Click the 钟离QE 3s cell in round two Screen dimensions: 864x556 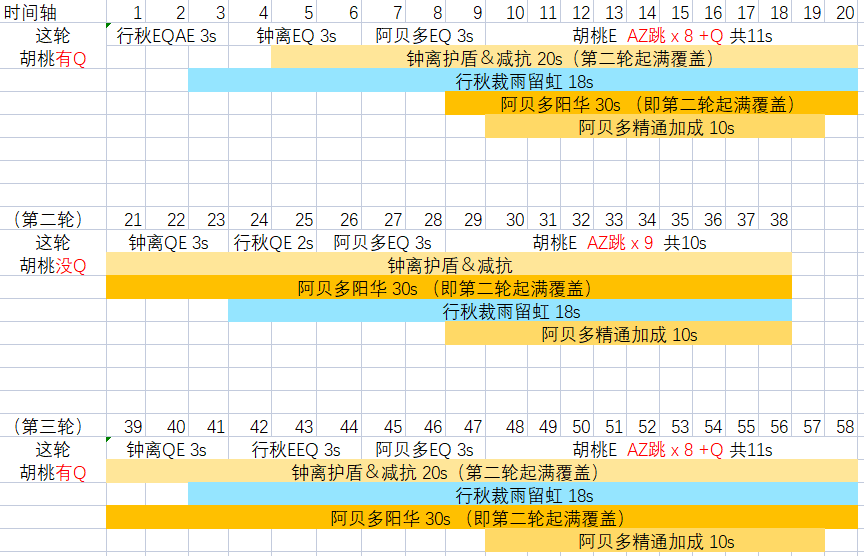tap(168, 242)
